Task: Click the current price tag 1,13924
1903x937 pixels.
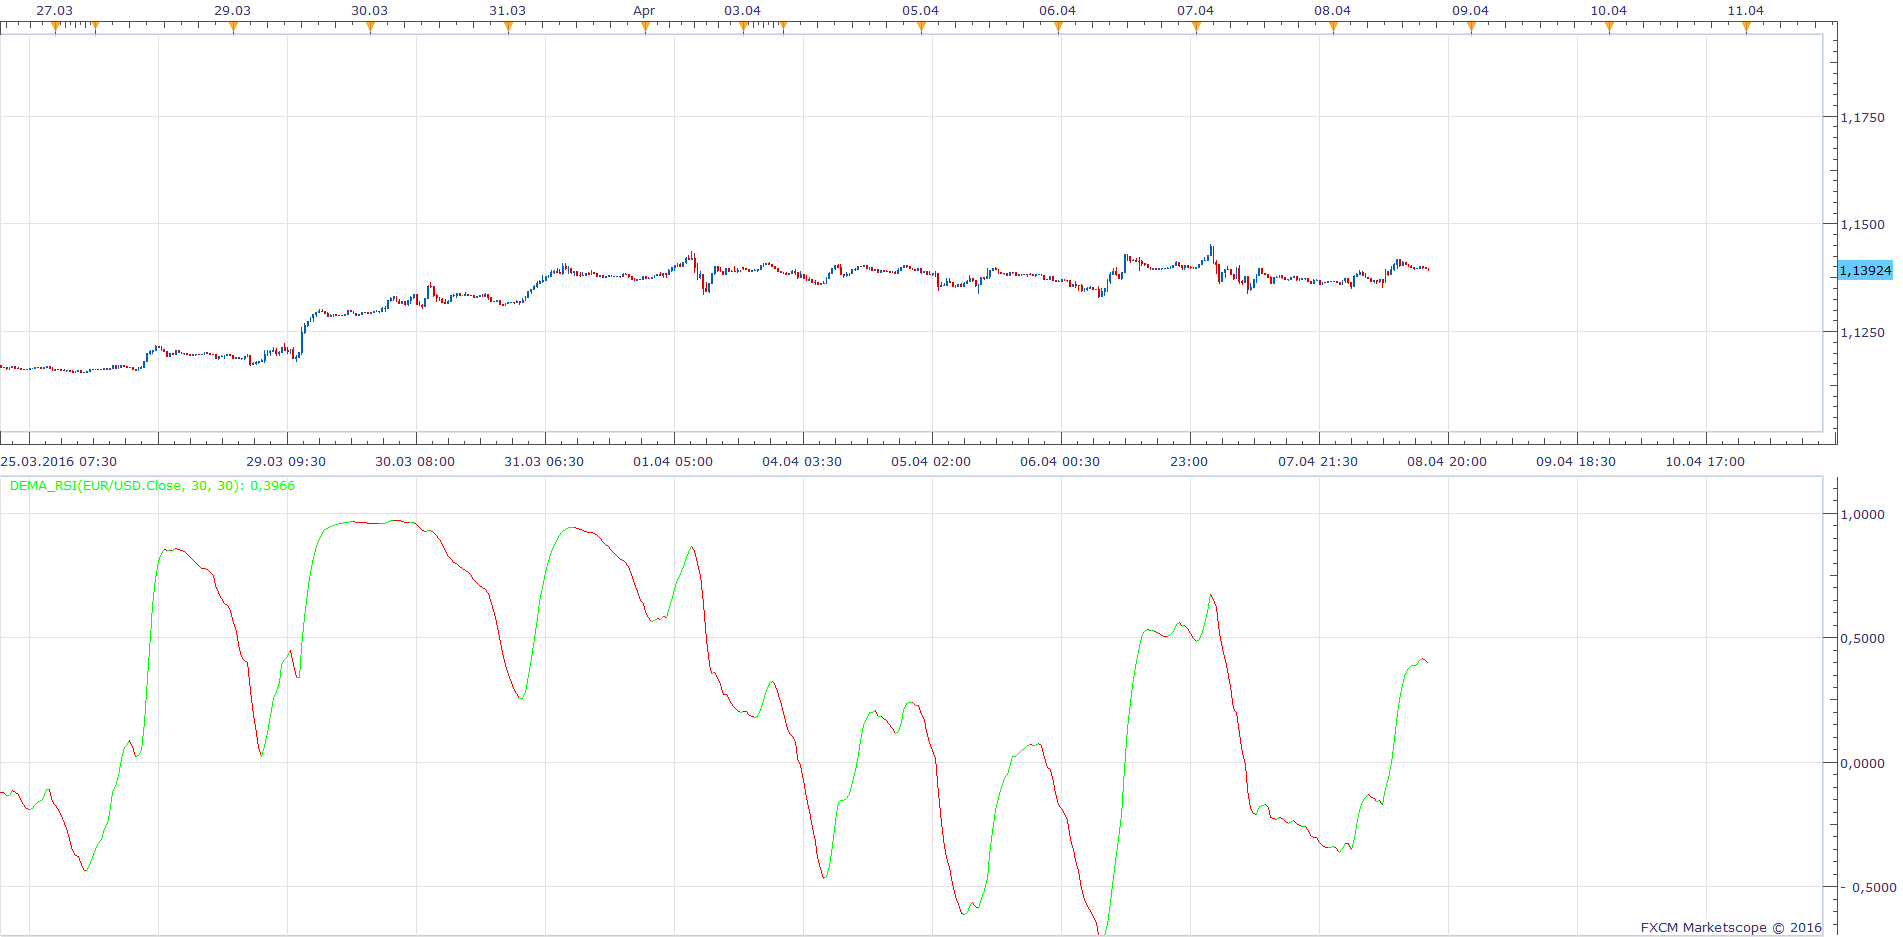Action: tap(1866, 271)
